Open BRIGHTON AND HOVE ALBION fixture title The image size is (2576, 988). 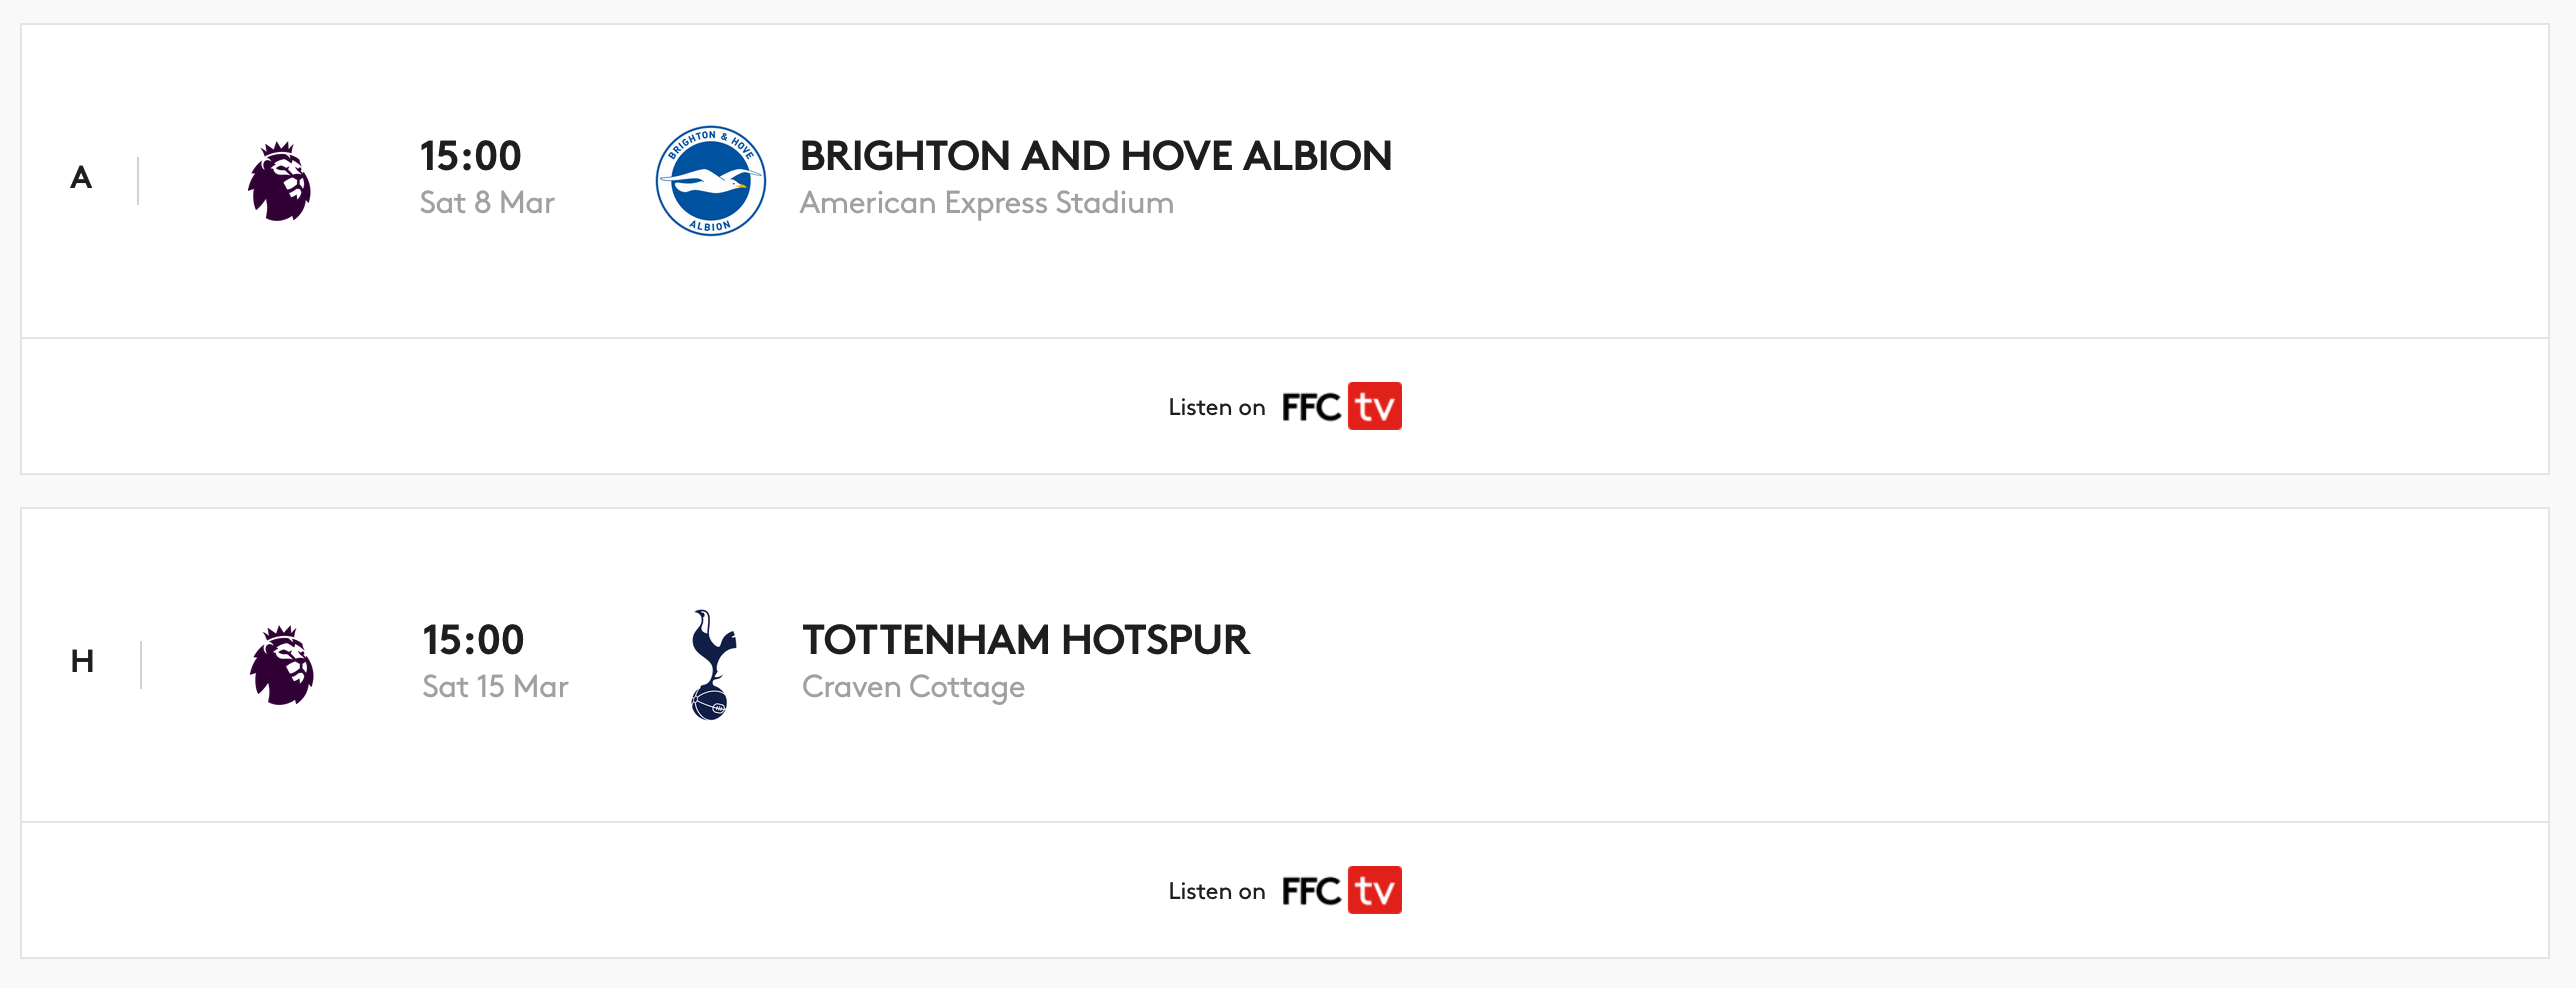(1096, 156)
